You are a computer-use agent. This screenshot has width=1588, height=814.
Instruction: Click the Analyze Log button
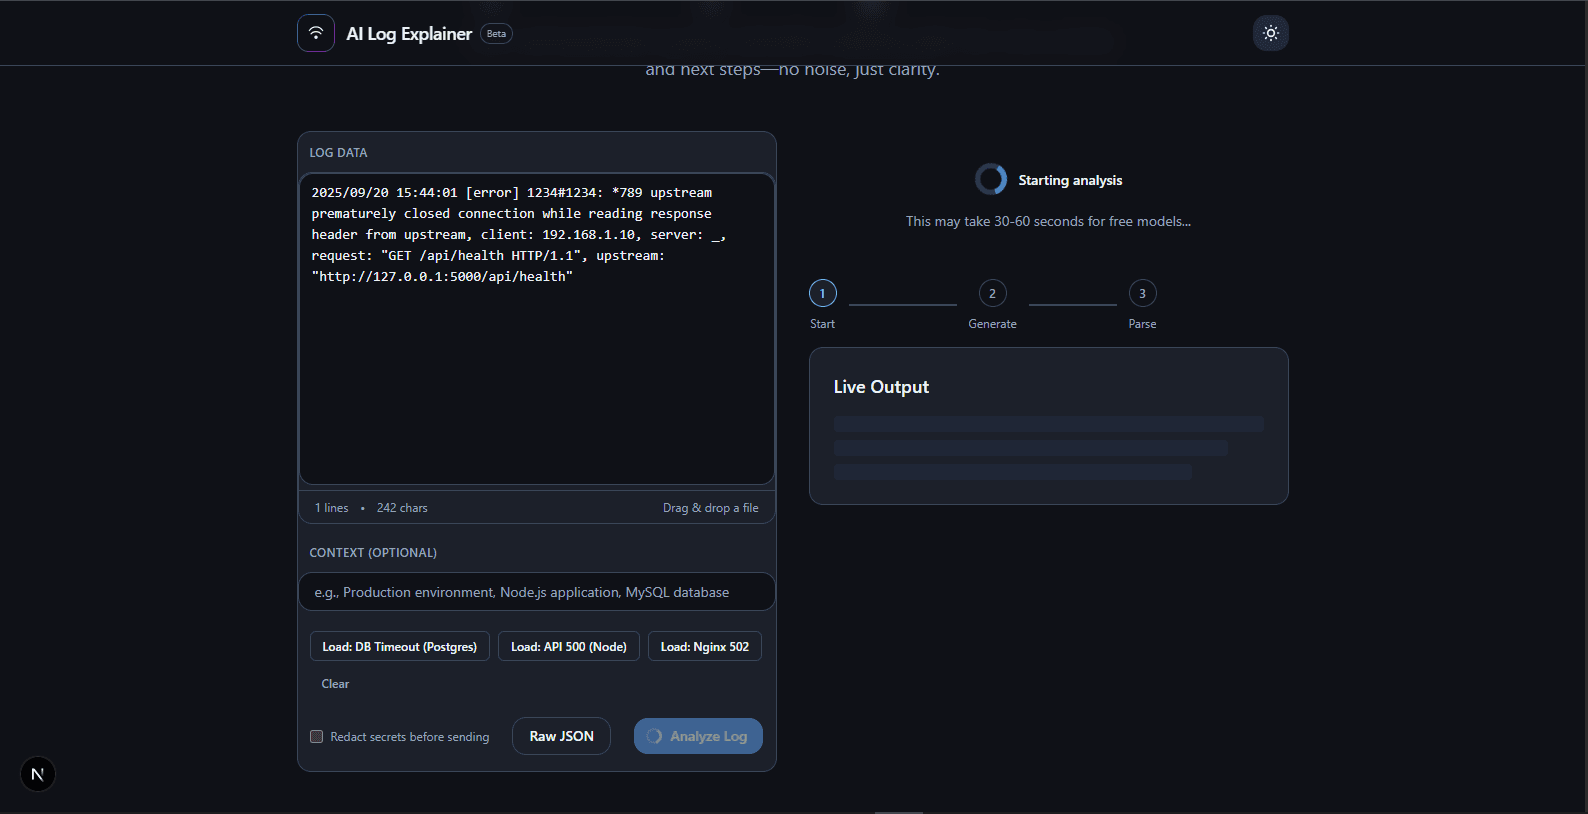[x=698, y=736]
